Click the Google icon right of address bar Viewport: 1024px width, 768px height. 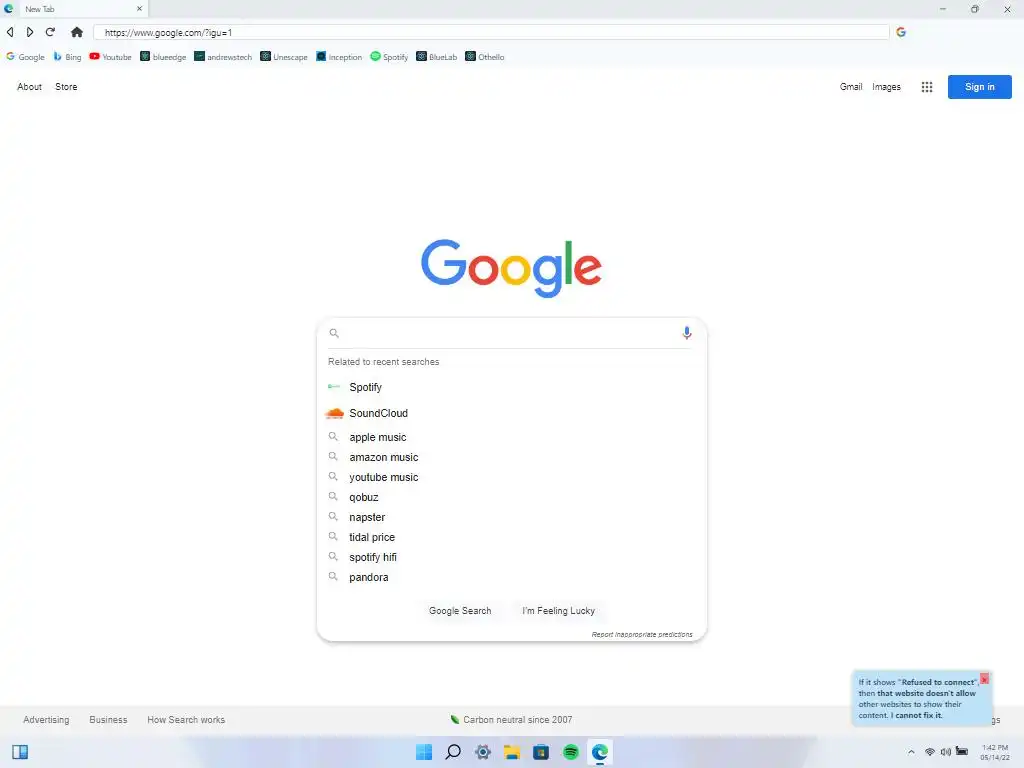901,32
